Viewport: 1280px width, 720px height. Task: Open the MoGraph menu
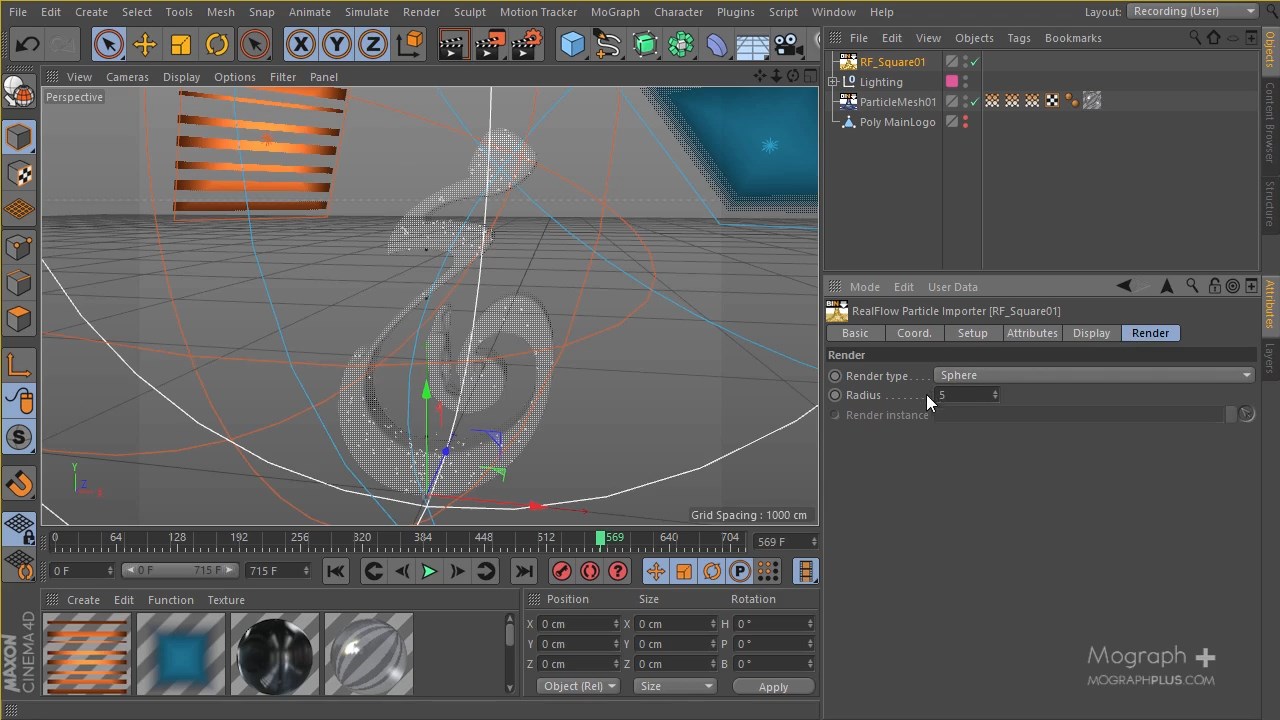[615, 11]
